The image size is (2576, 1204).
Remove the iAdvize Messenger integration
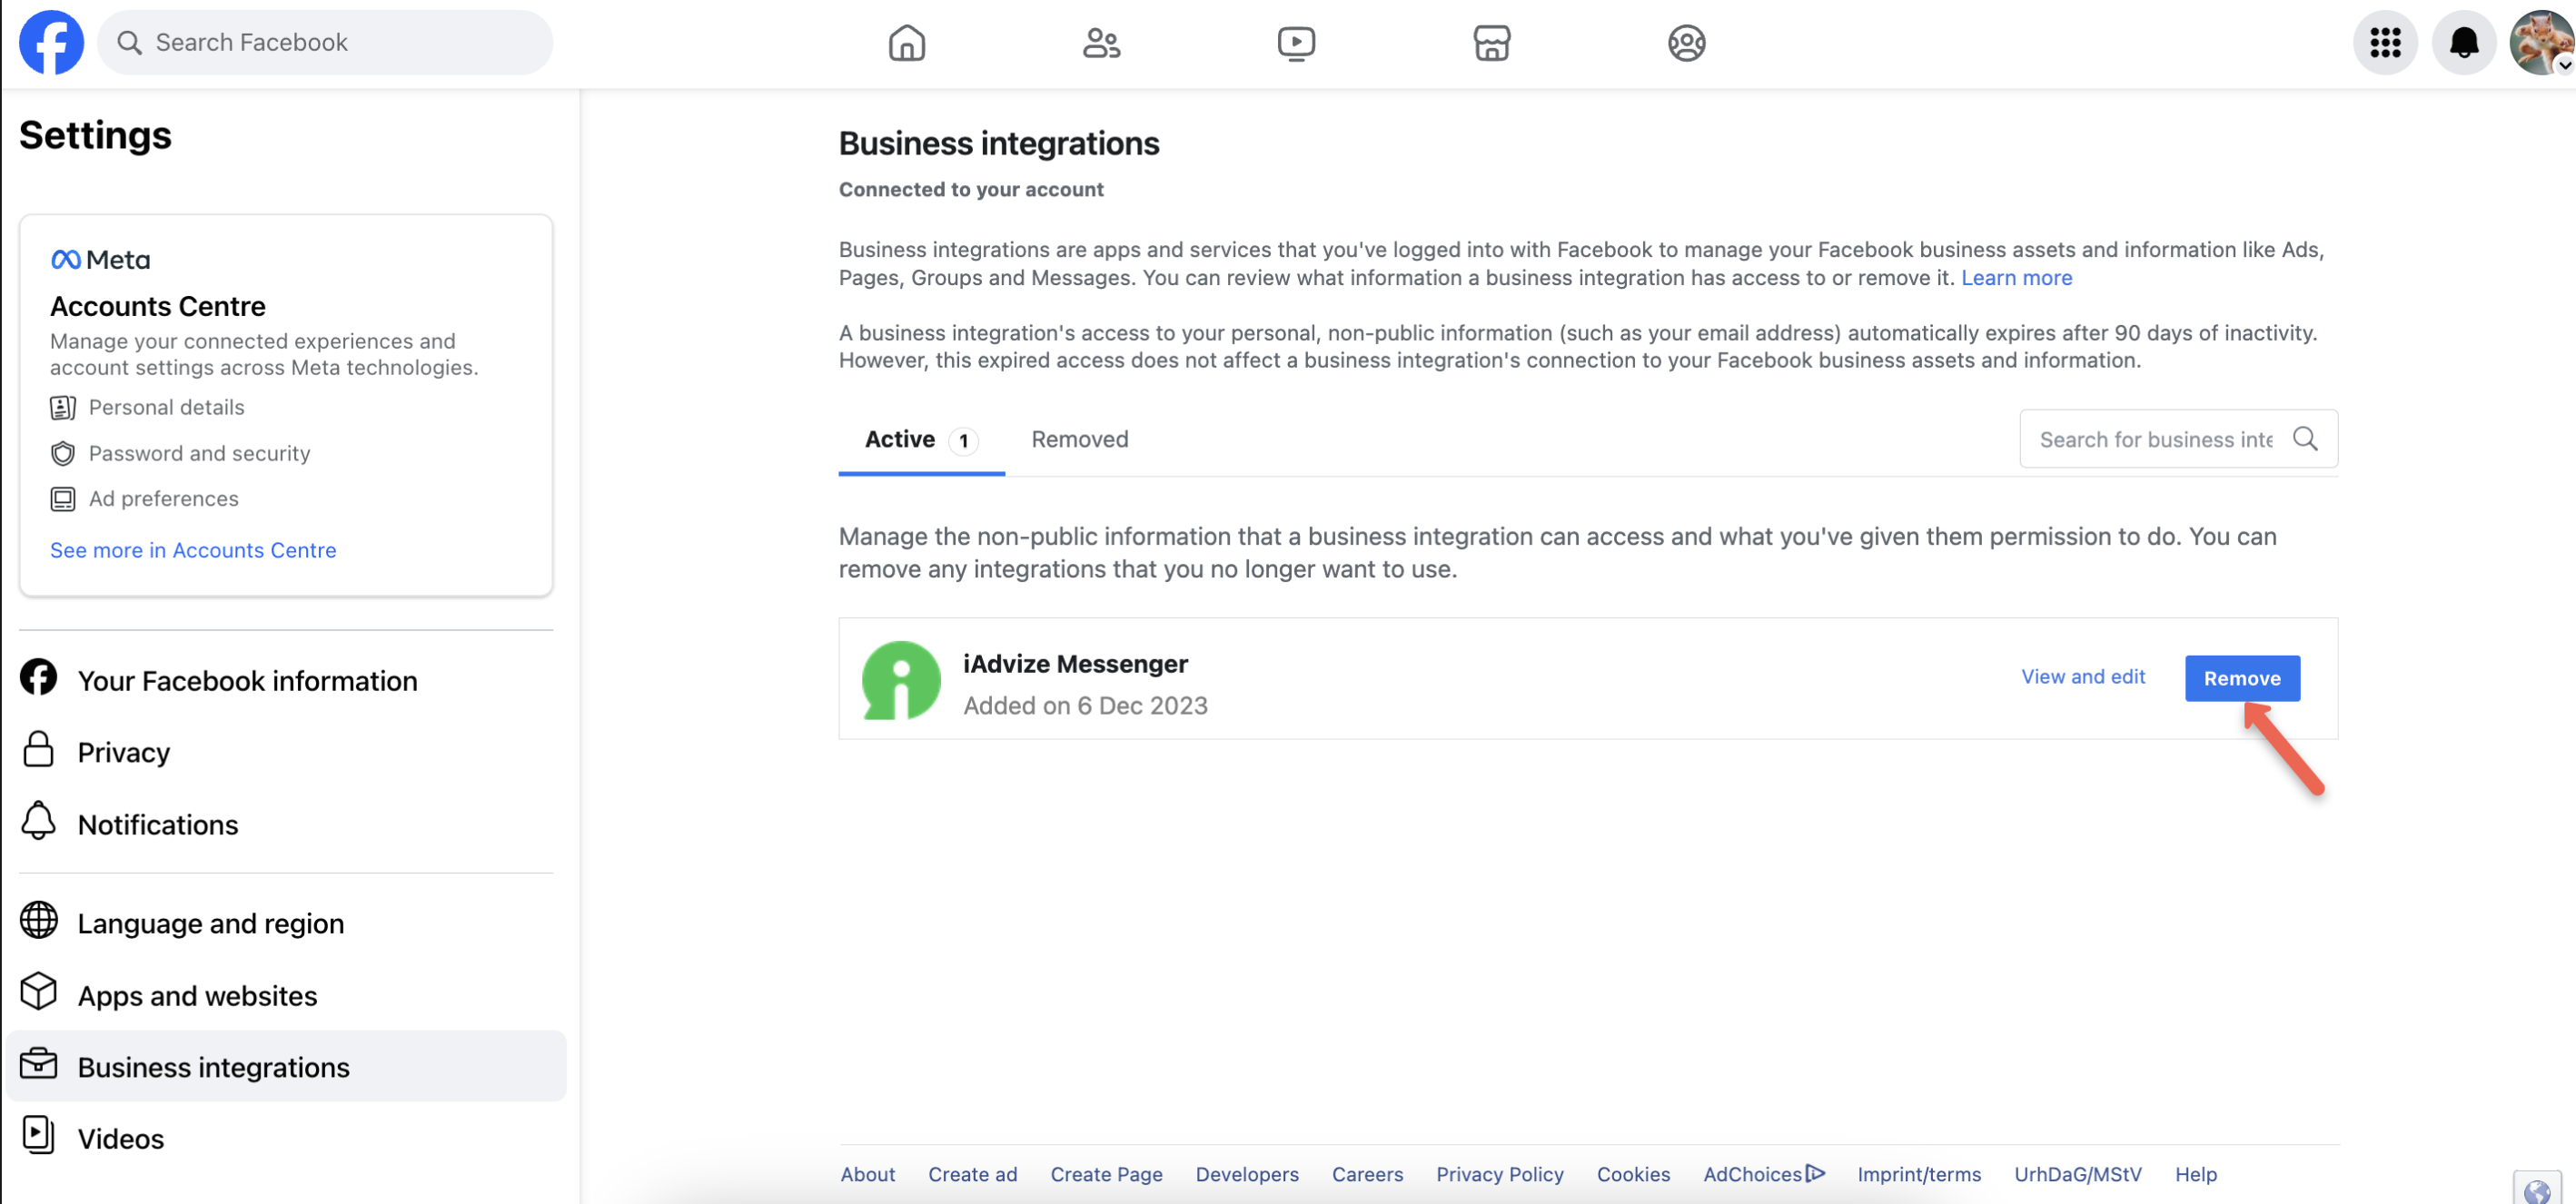[2242, 678]
